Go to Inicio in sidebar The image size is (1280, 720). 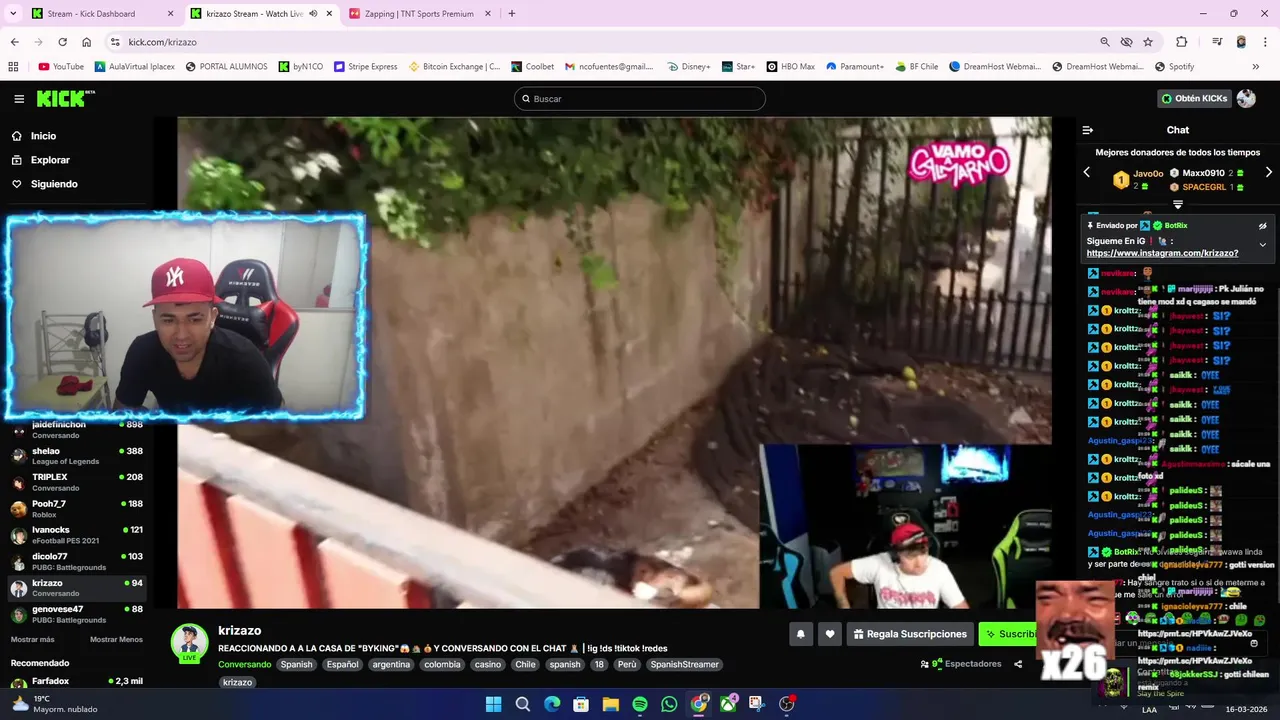(x=43, y=136)
